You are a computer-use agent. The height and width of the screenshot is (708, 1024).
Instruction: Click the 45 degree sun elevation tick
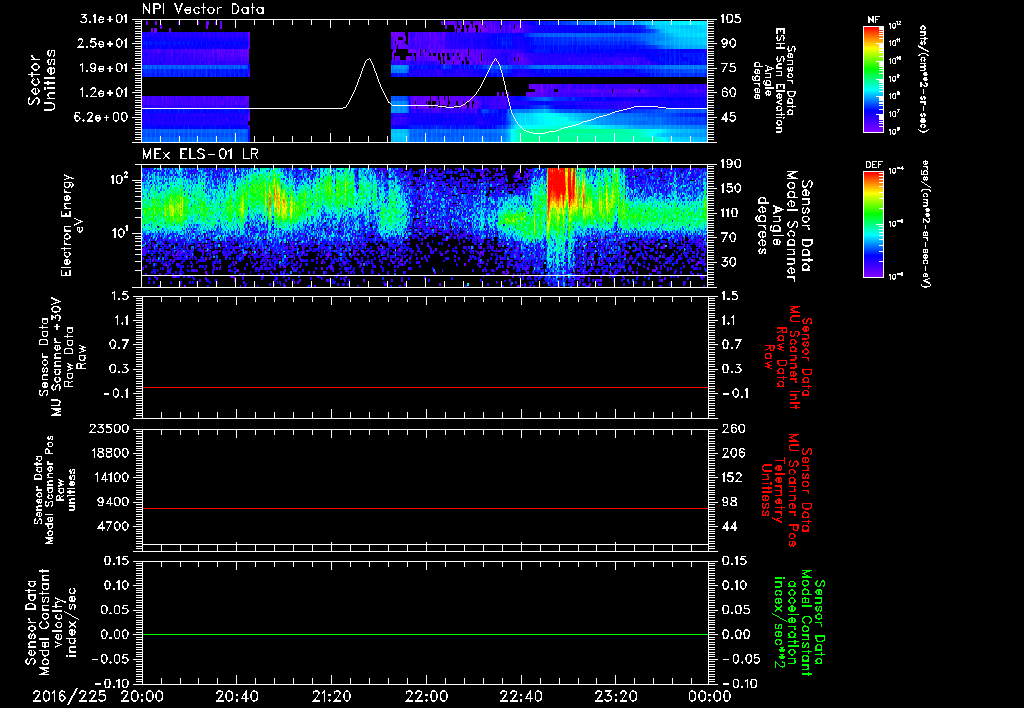coord(728,117)
